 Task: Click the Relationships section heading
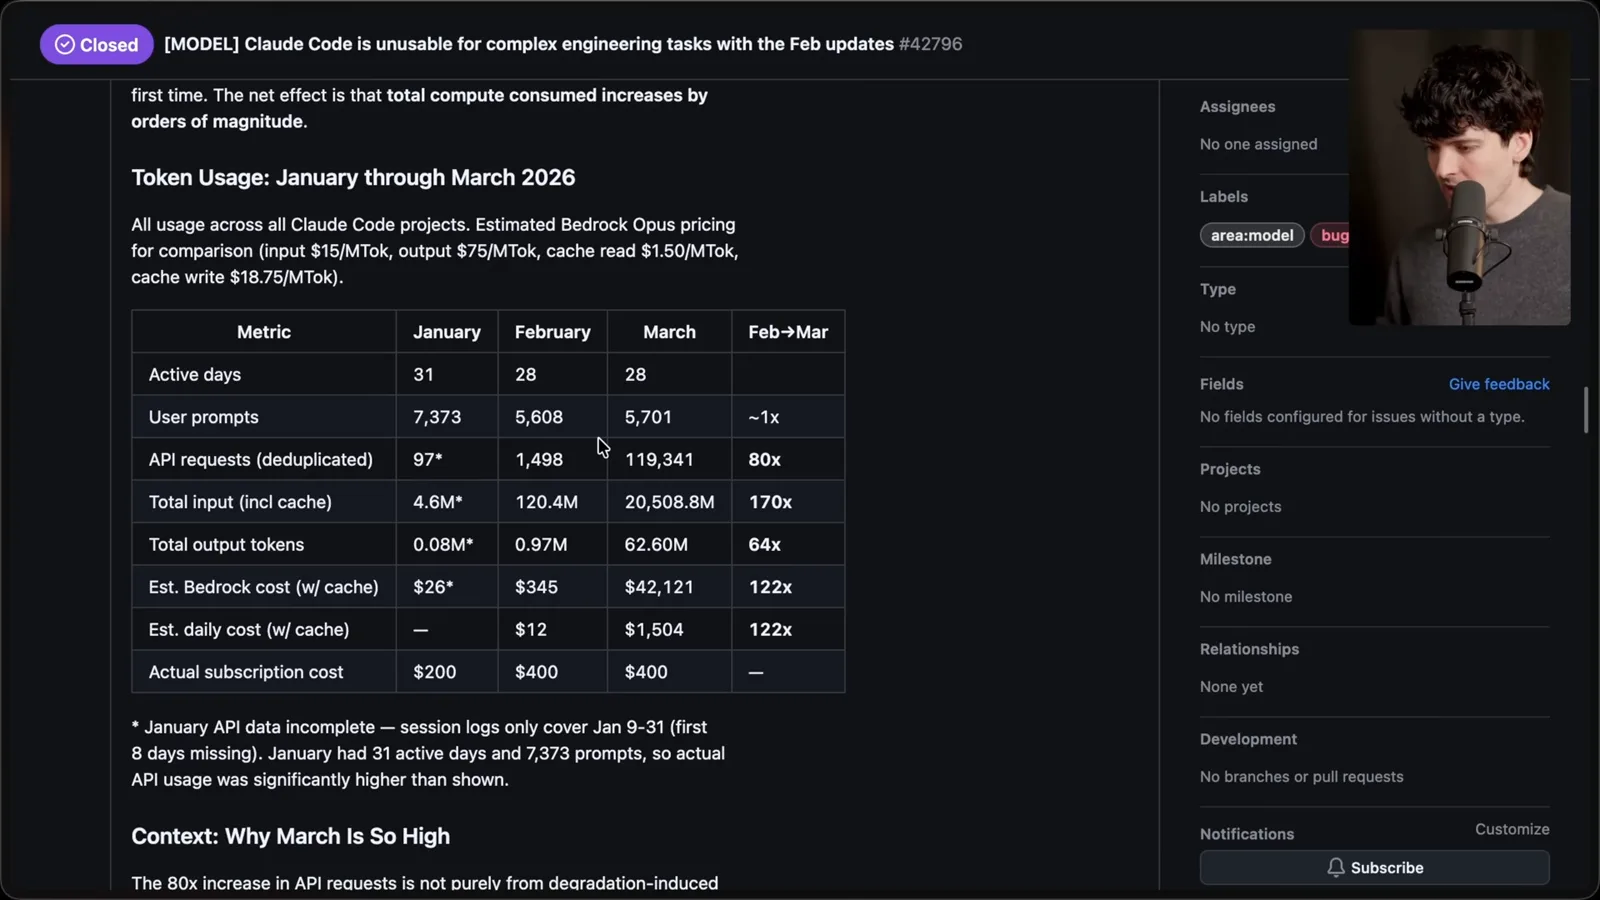coord(1250,649)
